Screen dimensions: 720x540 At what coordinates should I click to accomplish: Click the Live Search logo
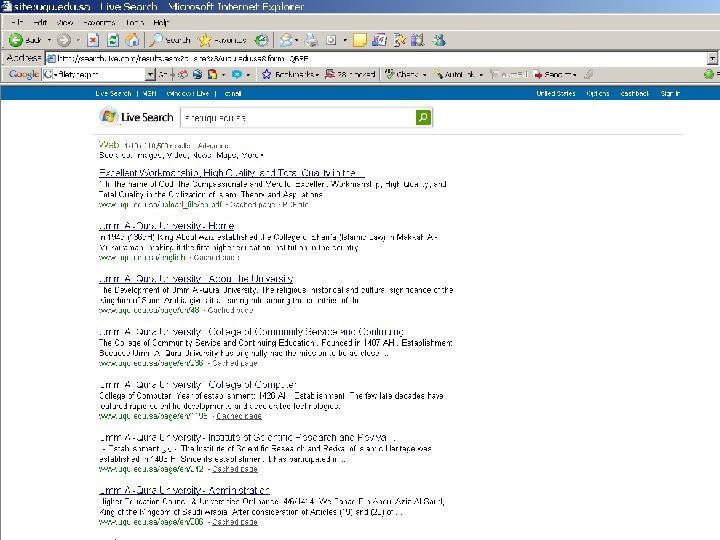point(136,117)
